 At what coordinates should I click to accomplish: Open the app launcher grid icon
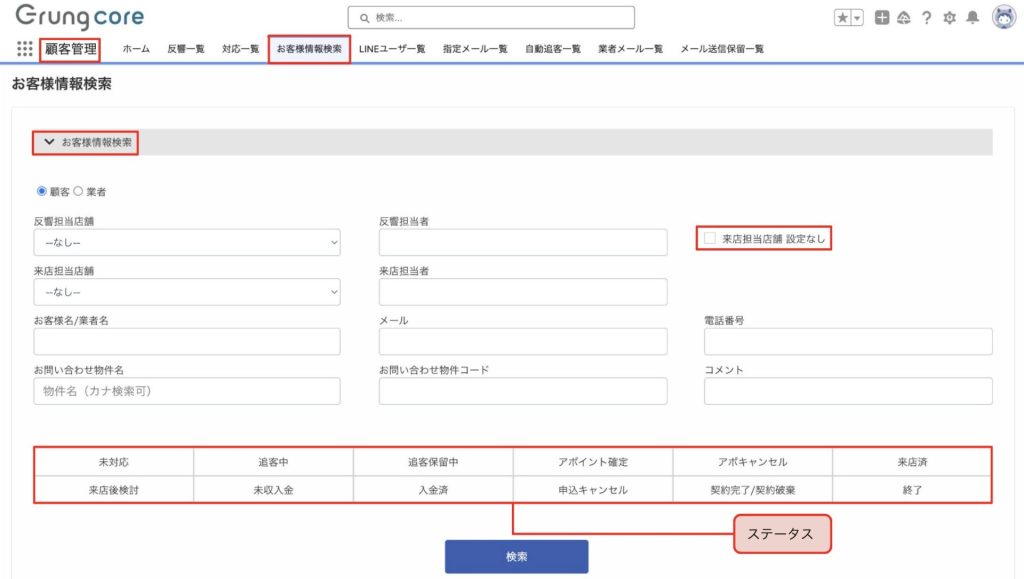[24, 49]
